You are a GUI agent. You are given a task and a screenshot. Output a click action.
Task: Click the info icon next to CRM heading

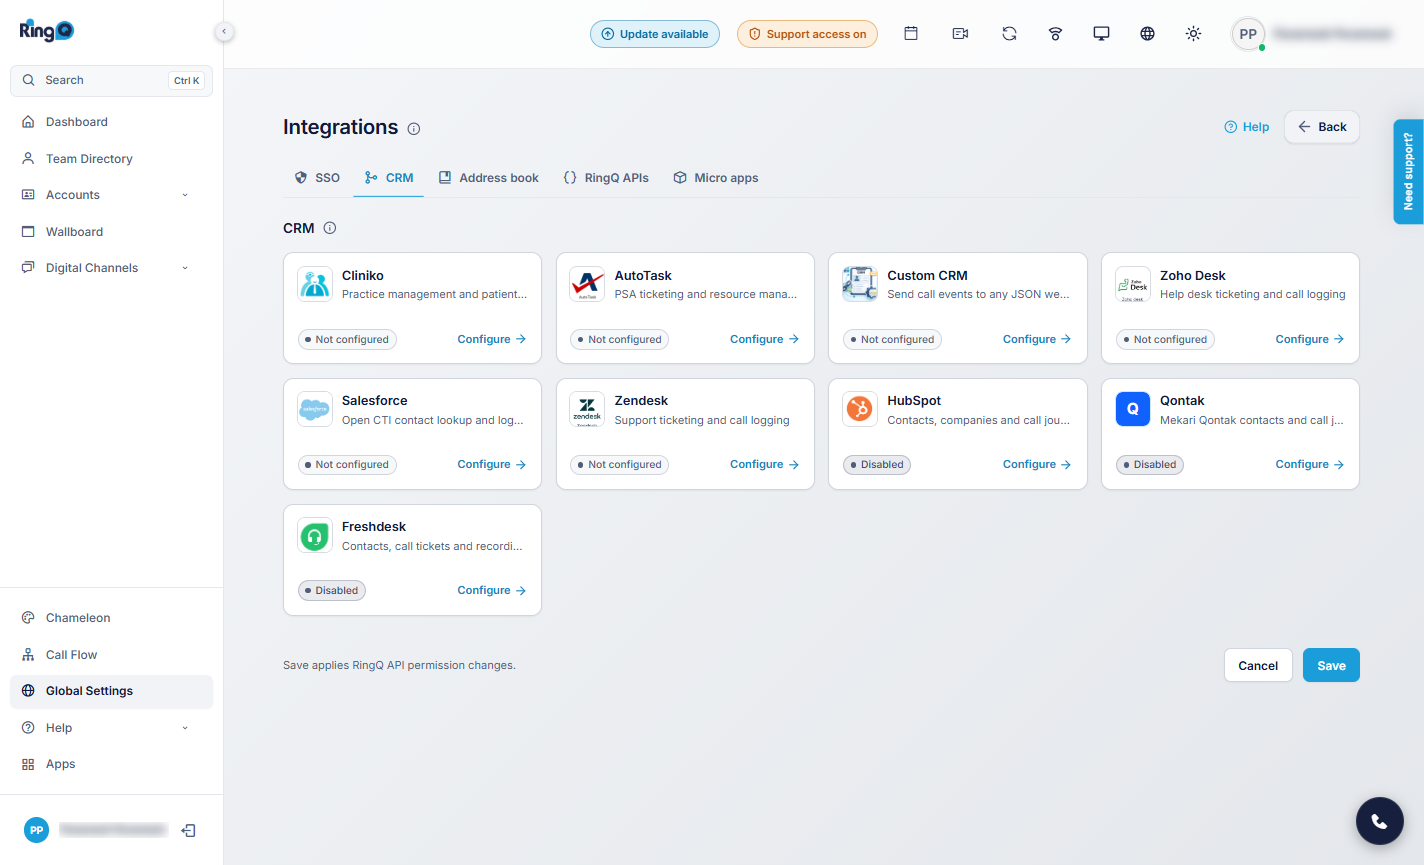[x=330, y=228]
